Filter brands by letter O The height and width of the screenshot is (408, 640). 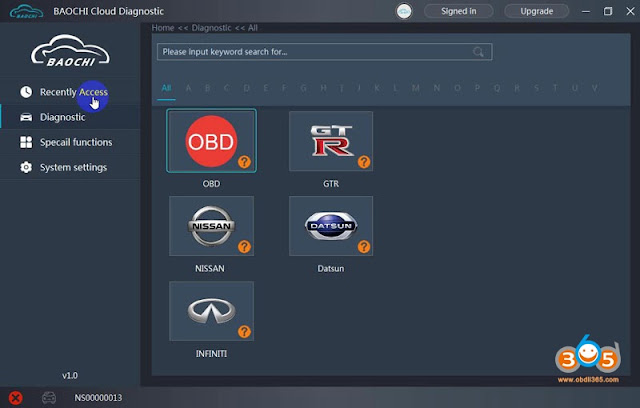click(x=457, y=88)
